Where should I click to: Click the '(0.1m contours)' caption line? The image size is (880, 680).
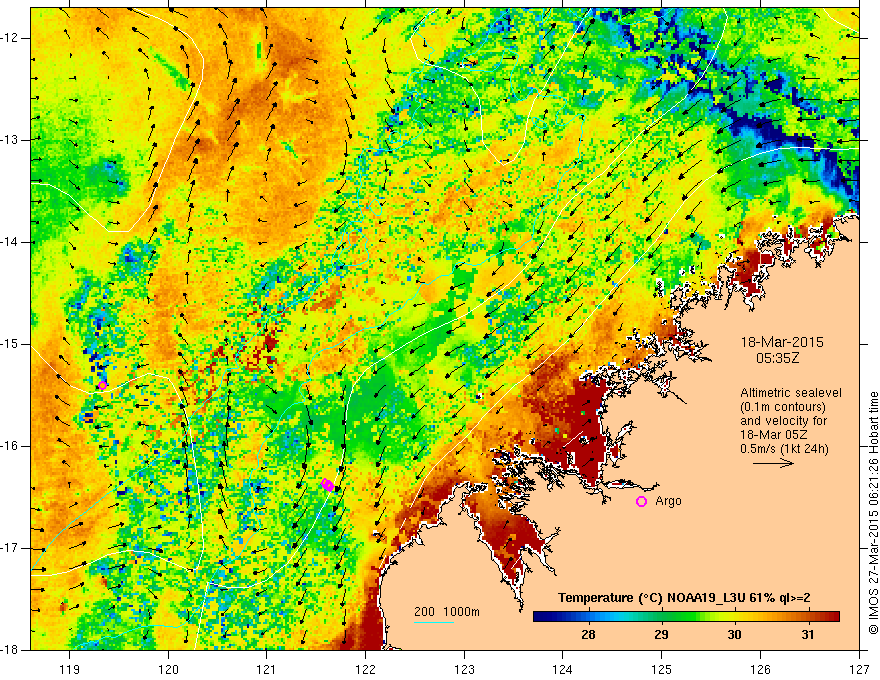(783, 407)
